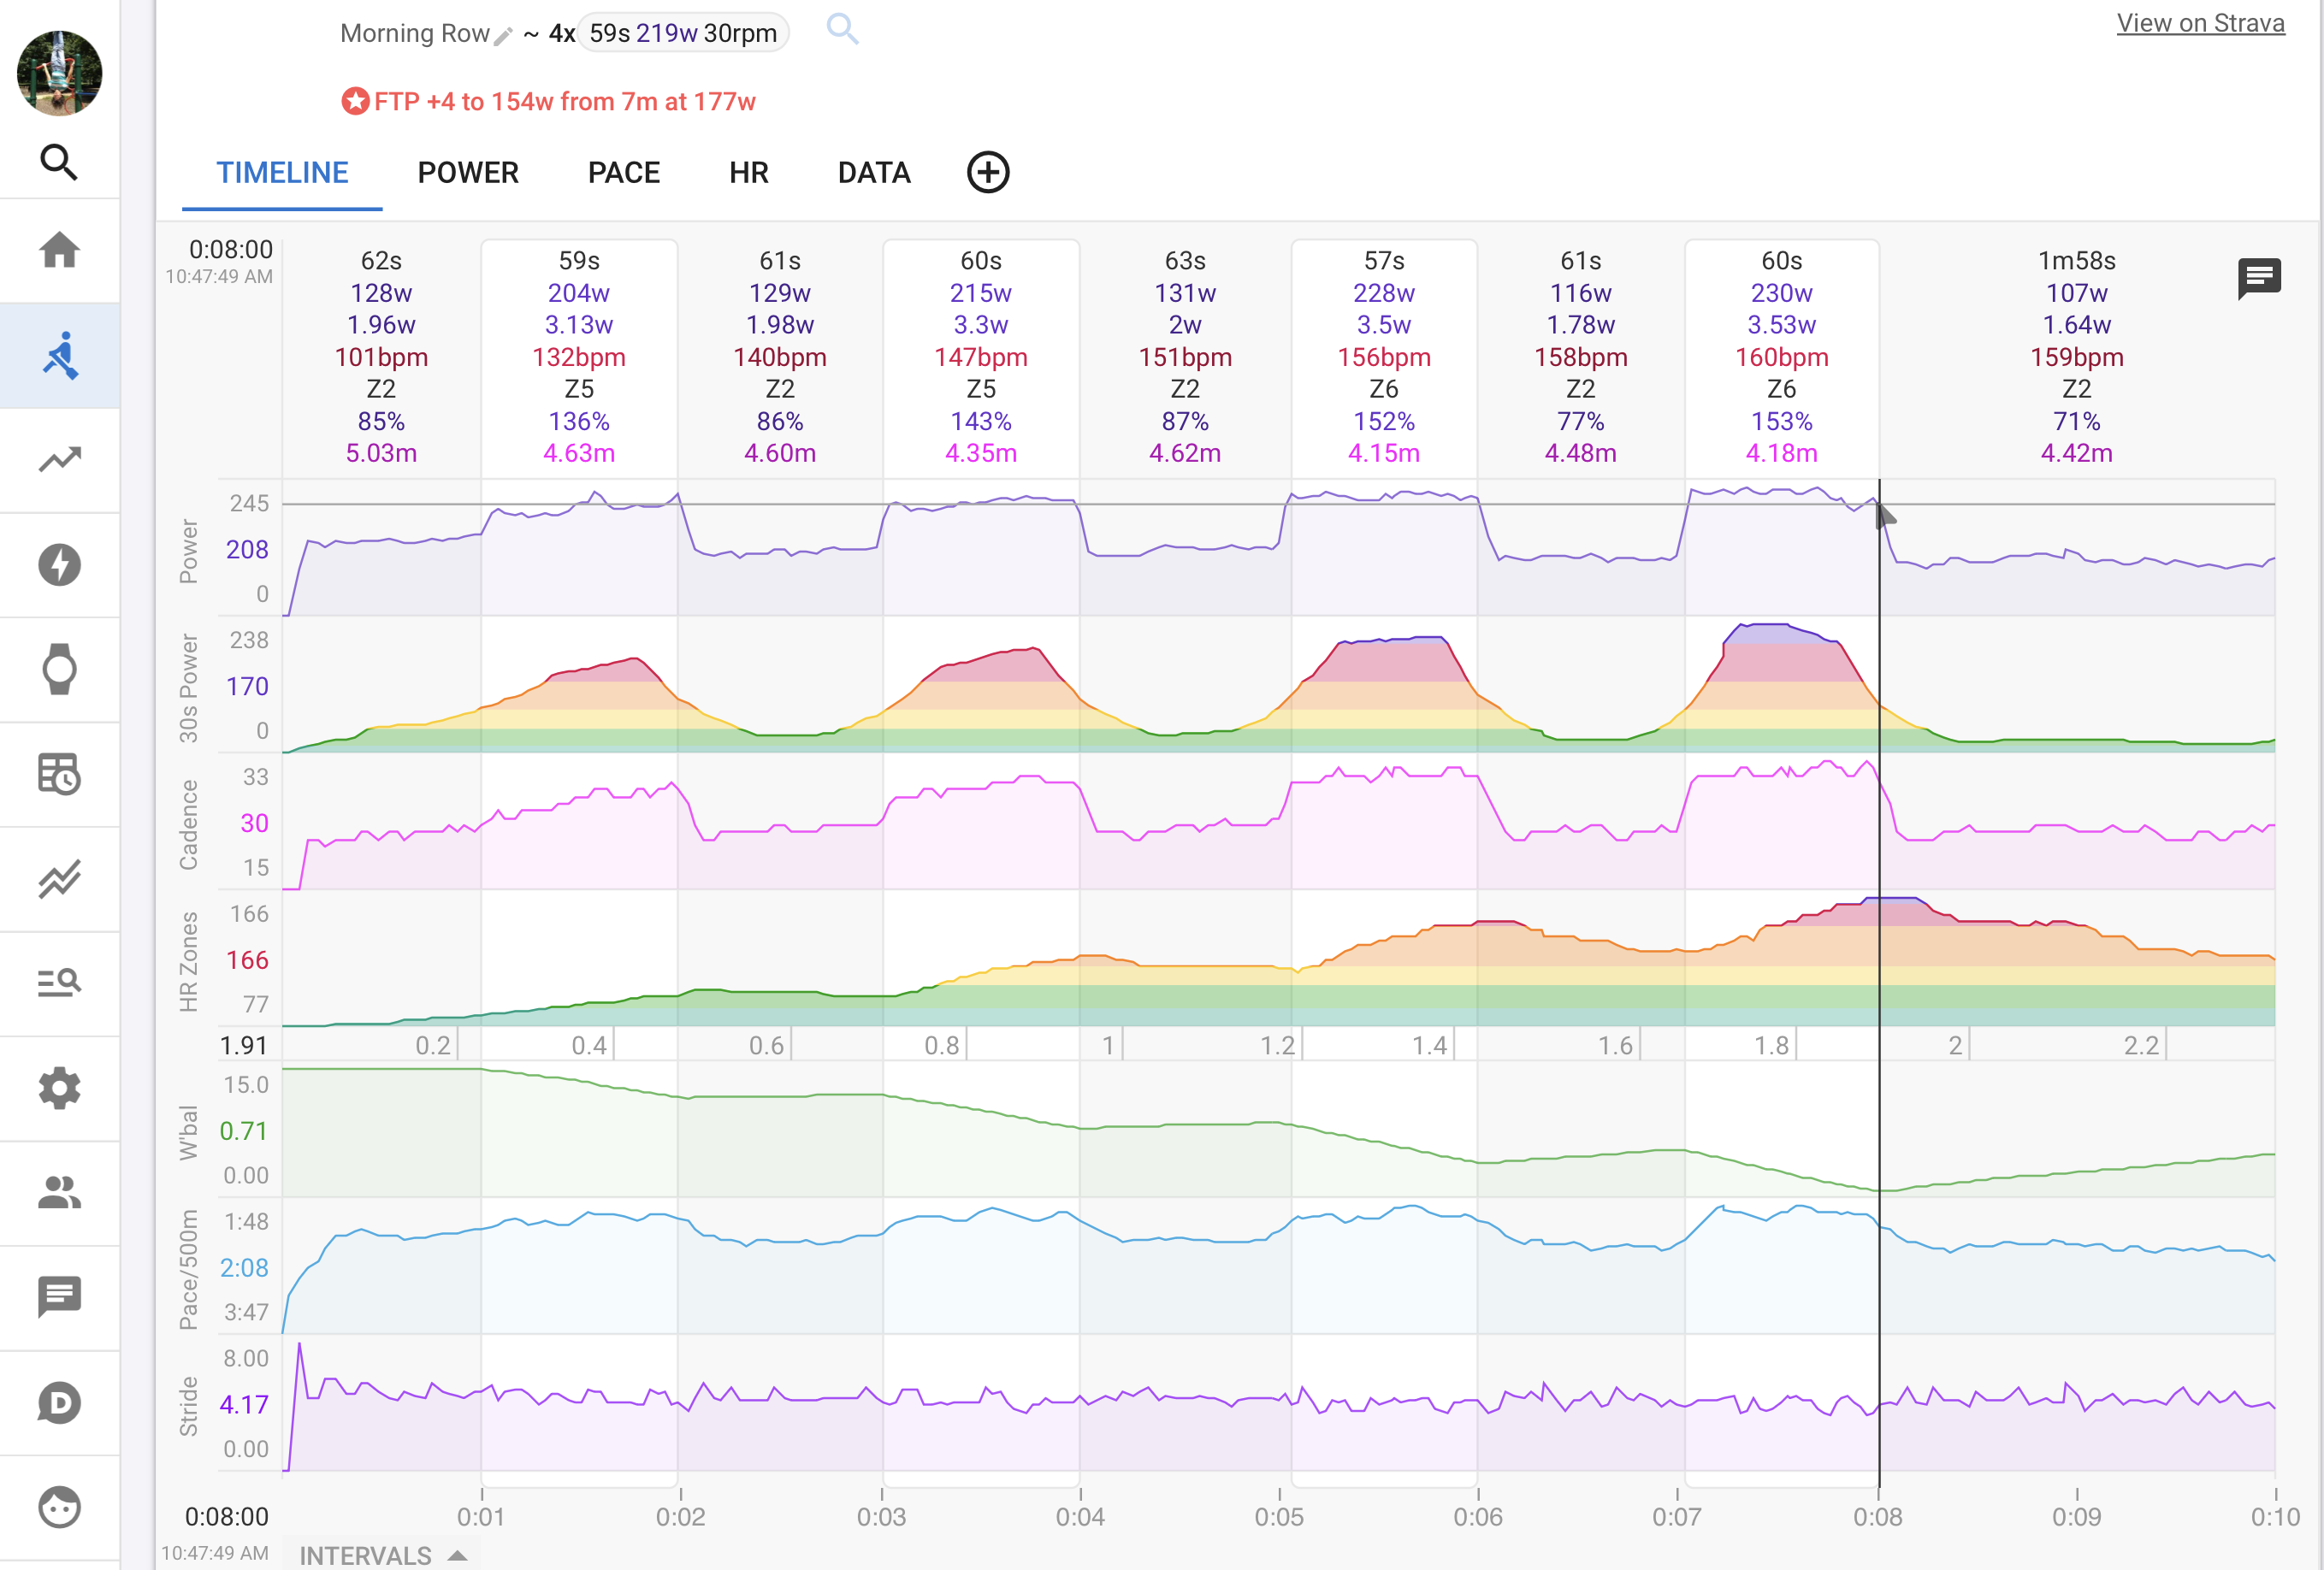
Task: Click the athletes people icon
Action: [x=59, y=1192]
